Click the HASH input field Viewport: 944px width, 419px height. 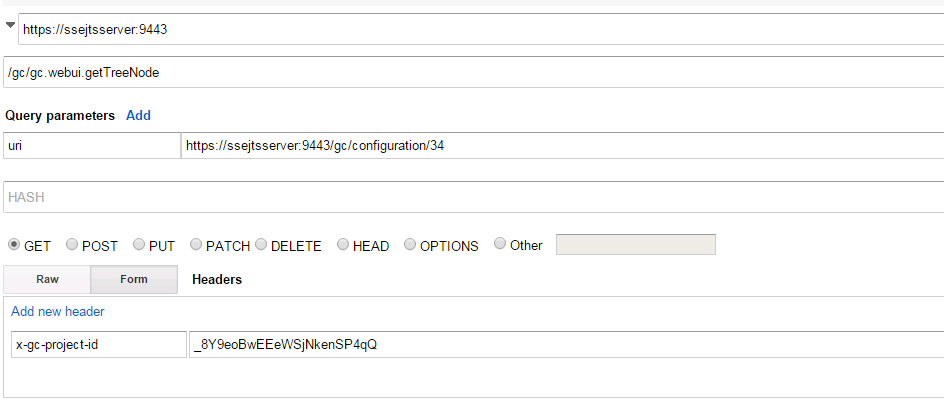pos(474,197)
